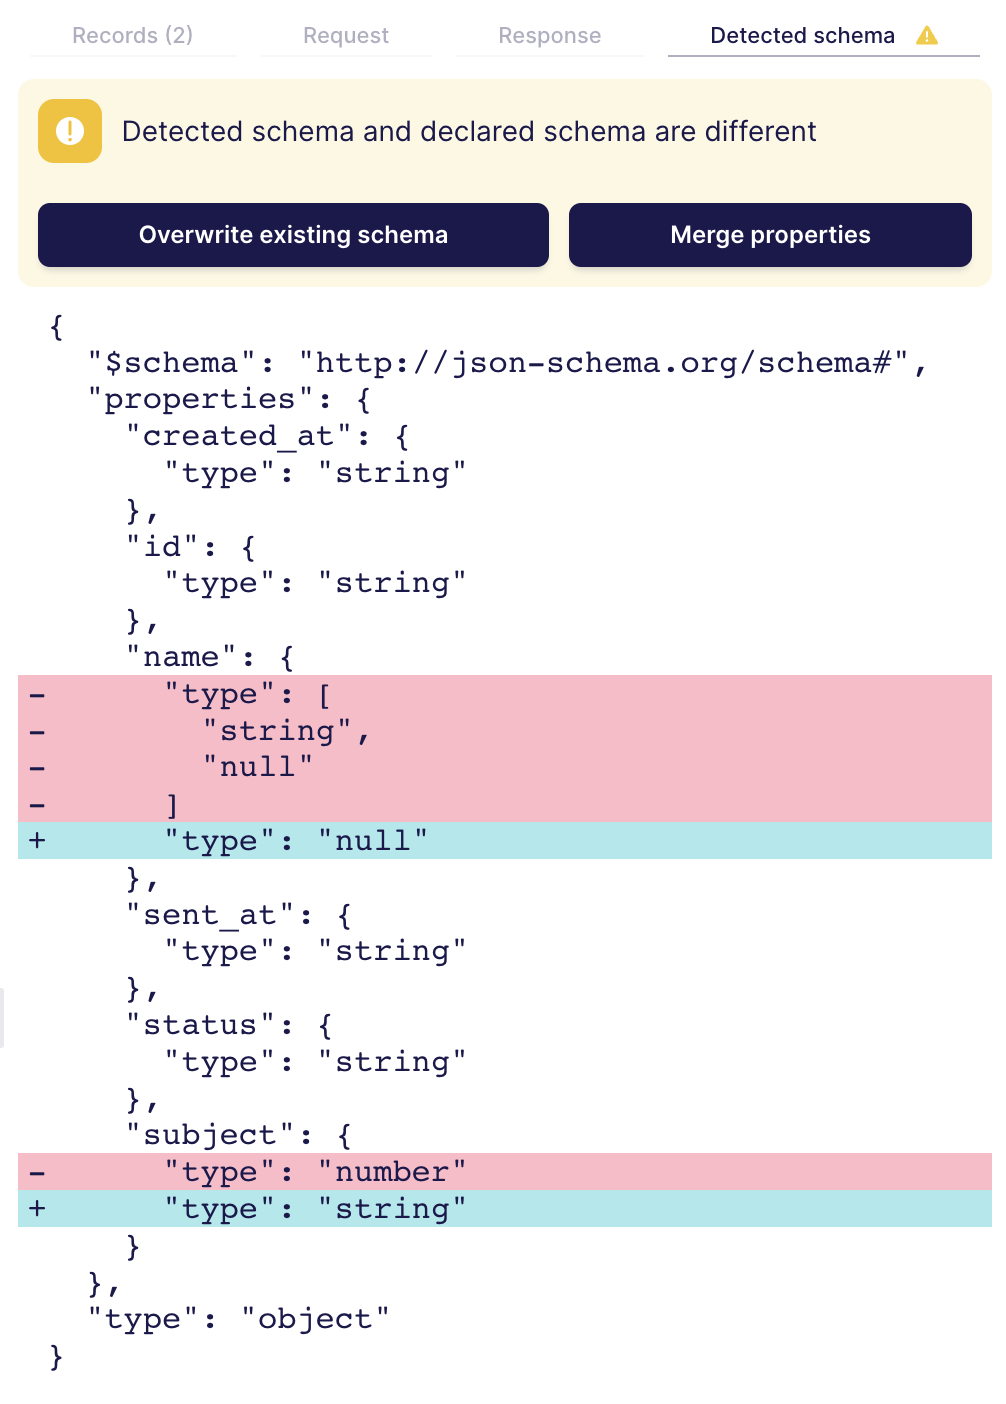The image size is (1006, 1404).
Task: Click the plus marker beside "type": "string" under subject
Action: pos(37,1208)
